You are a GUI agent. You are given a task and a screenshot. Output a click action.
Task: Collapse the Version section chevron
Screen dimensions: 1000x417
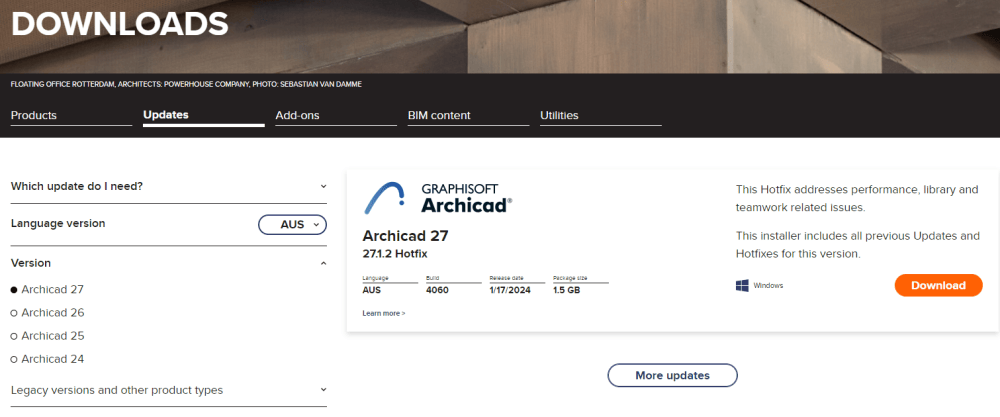tap(323, 263)
